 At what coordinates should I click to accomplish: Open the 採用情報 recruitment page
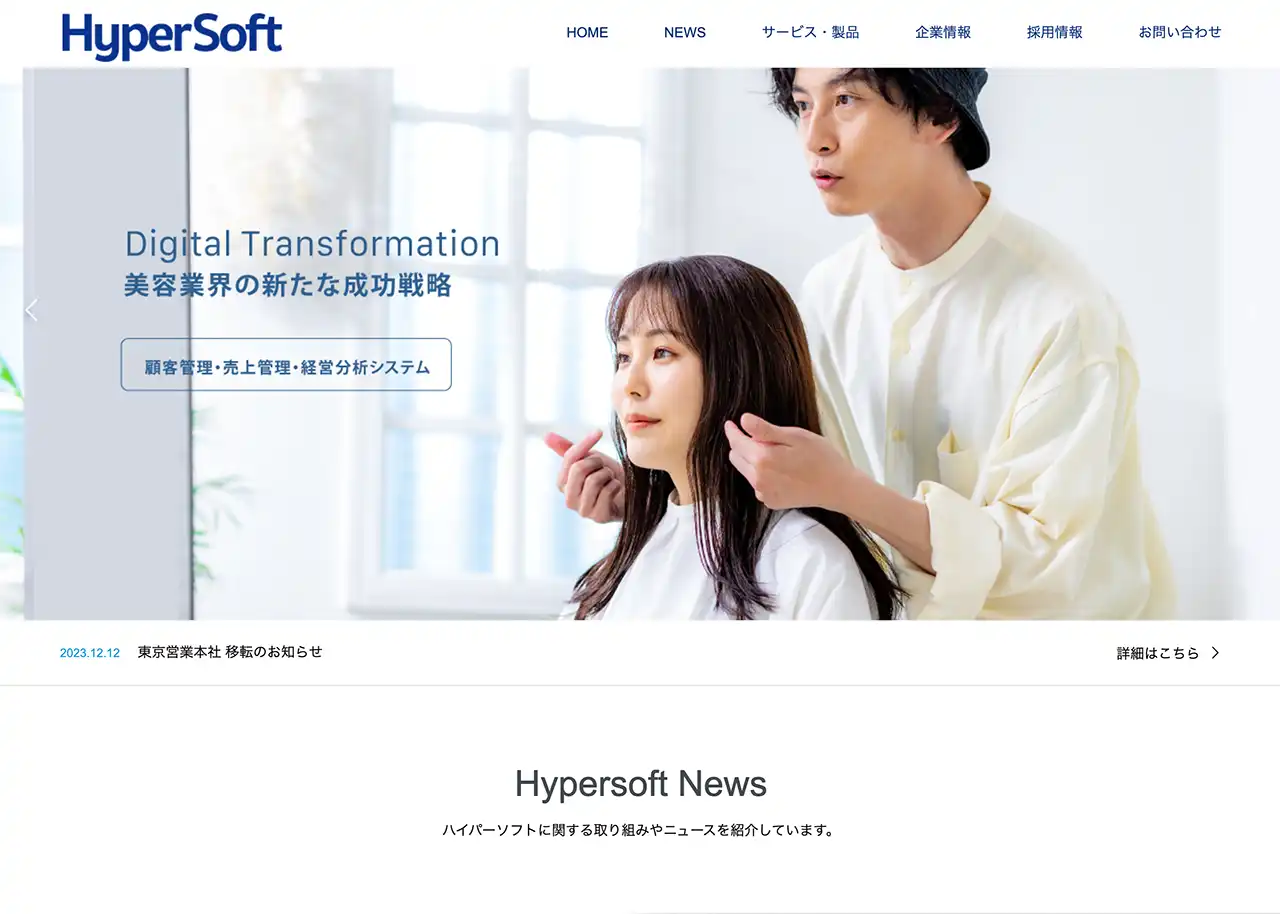click(x=1052, y=32)
